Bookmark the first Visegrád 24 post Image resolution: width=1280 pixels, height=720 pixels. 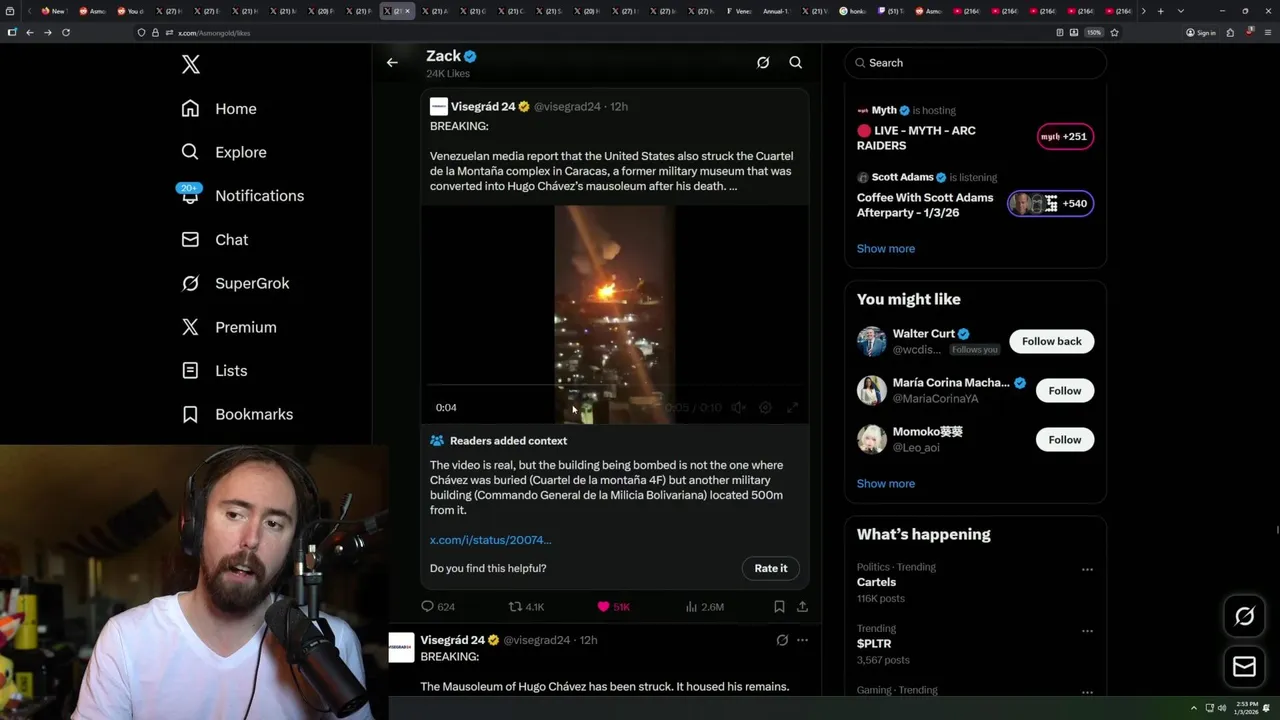tap(779, 606)
